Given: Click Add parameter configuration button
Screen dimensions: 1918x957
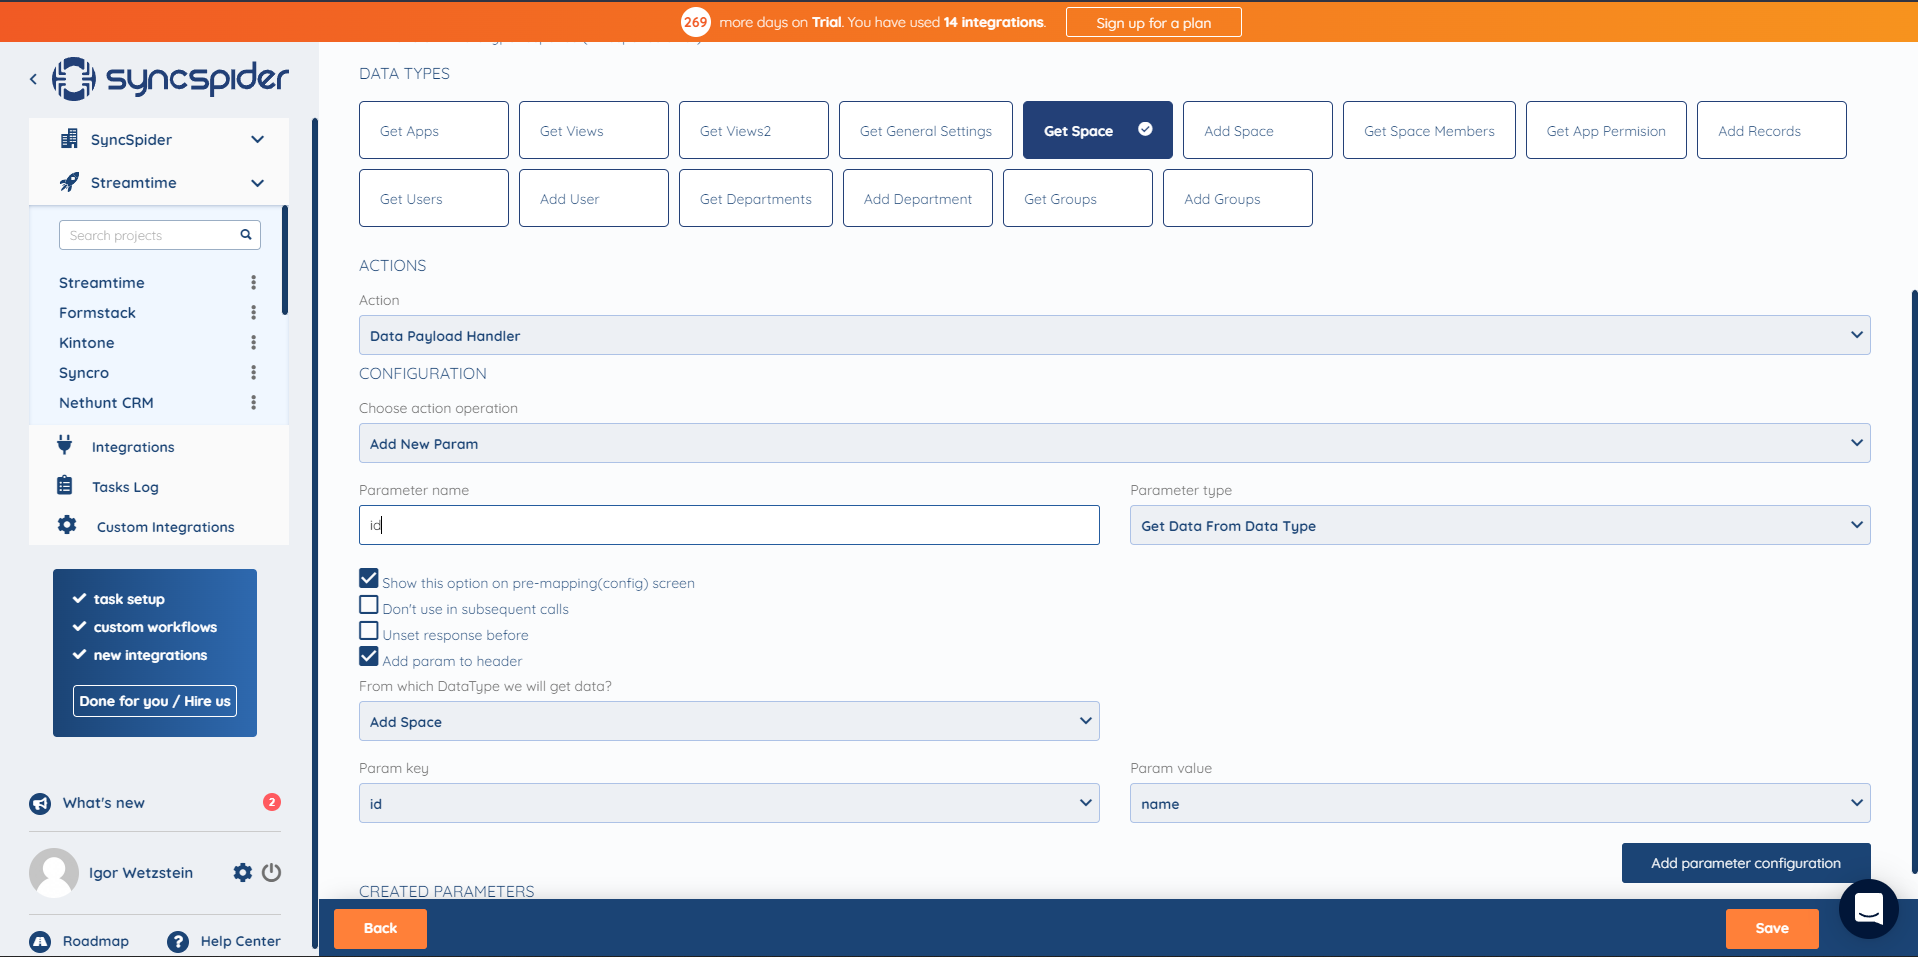Looking at the screenshot, I should coord(1746,863).
